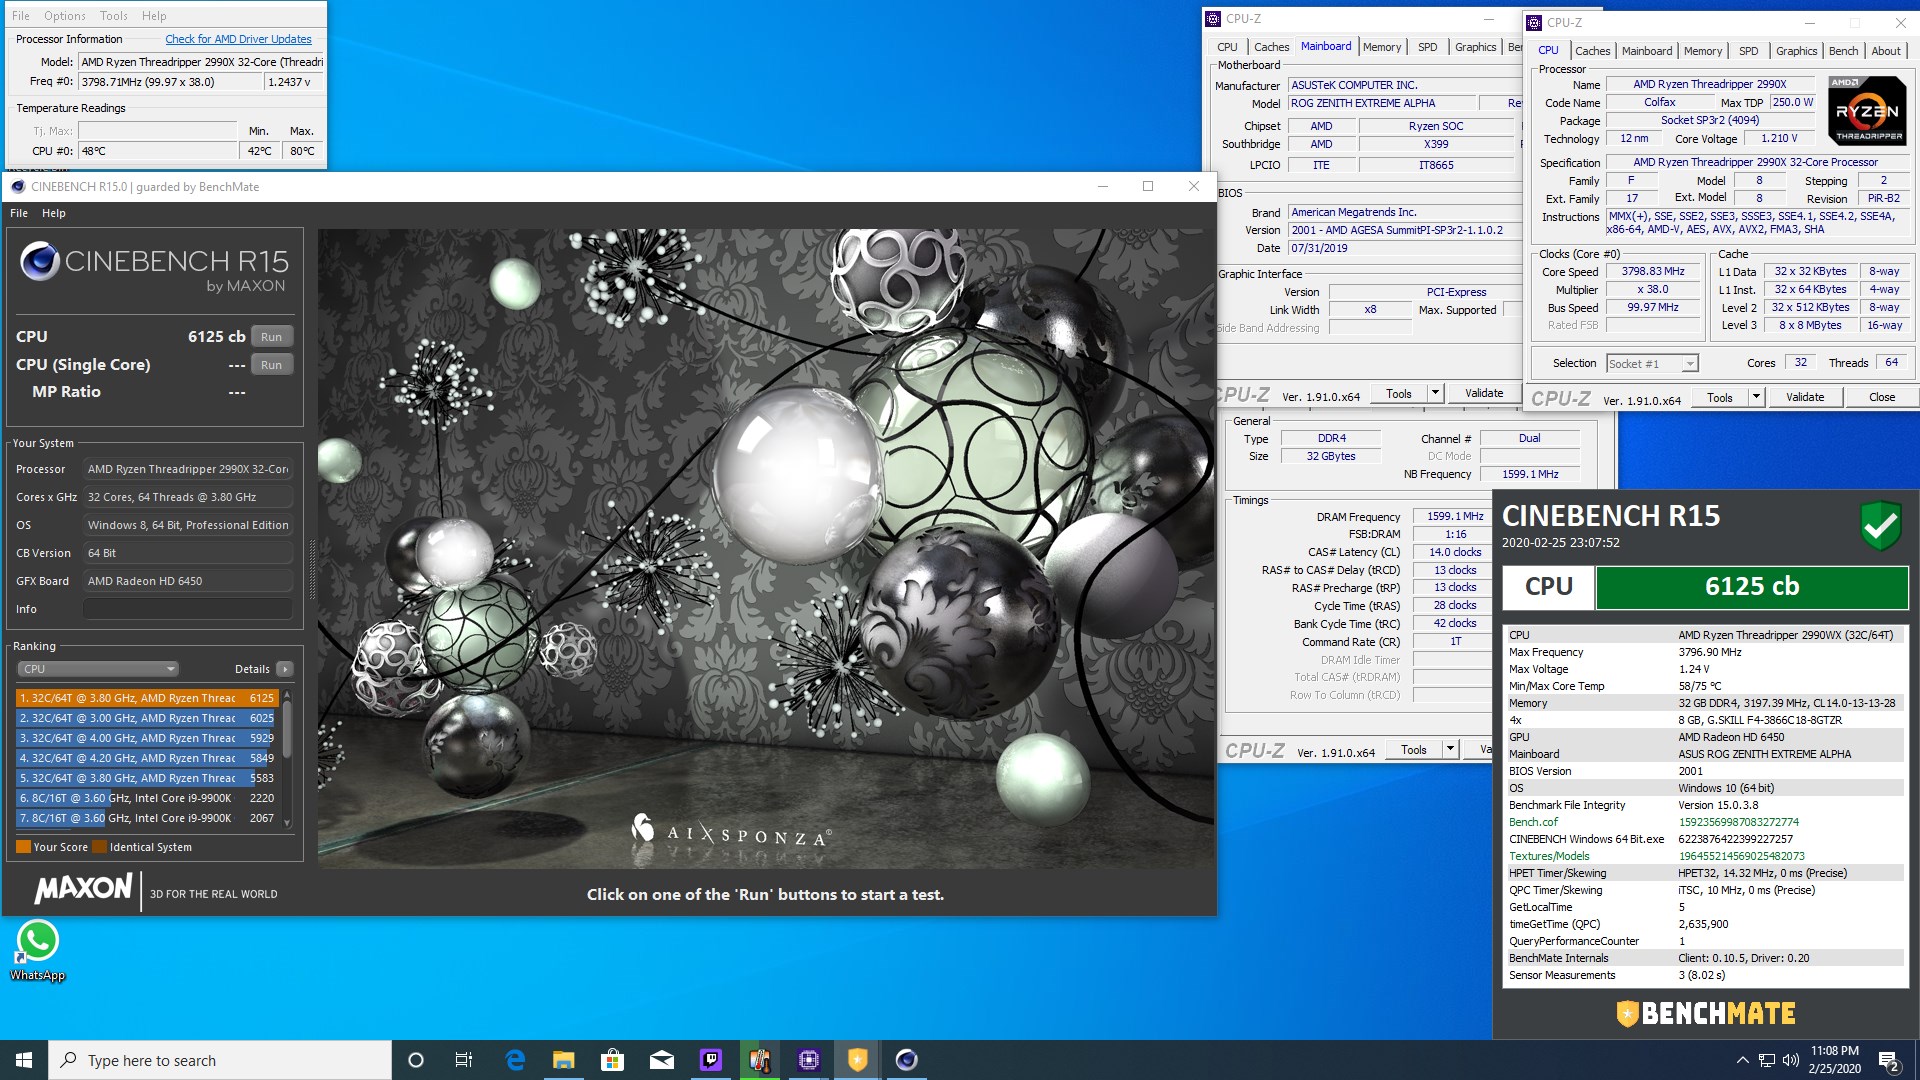Click the volume icon in system tray
This screenshot has height=1080, width=1920.
tap(1791, 1060)
